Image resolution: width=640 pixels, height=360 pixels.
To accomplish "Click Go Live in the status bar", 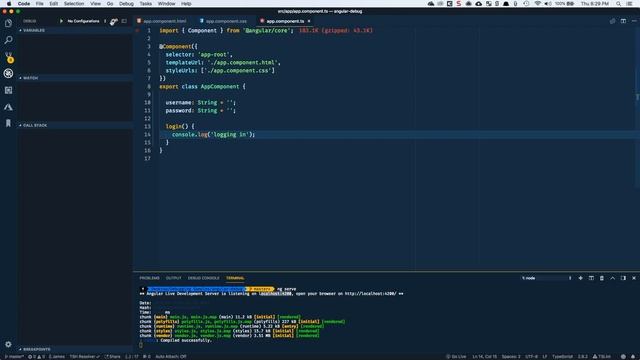I will point(456,356).
